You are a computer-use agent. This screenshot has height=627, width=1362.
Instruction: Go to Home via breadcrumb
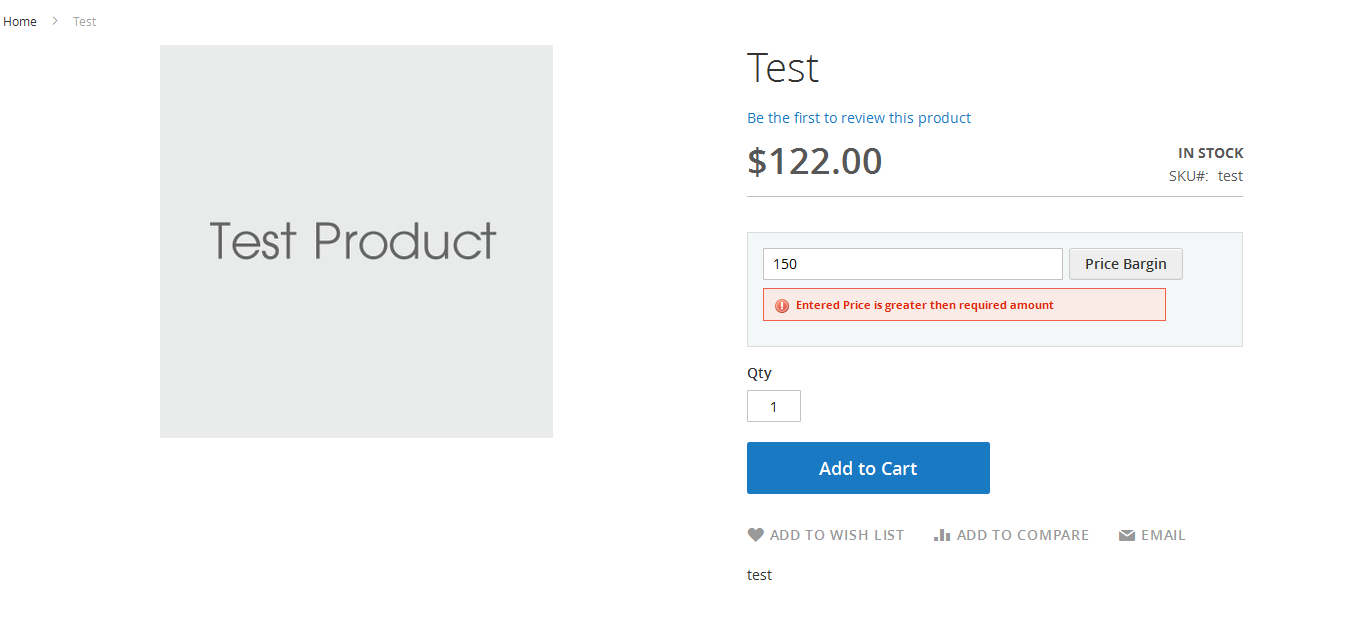point(20,21)
